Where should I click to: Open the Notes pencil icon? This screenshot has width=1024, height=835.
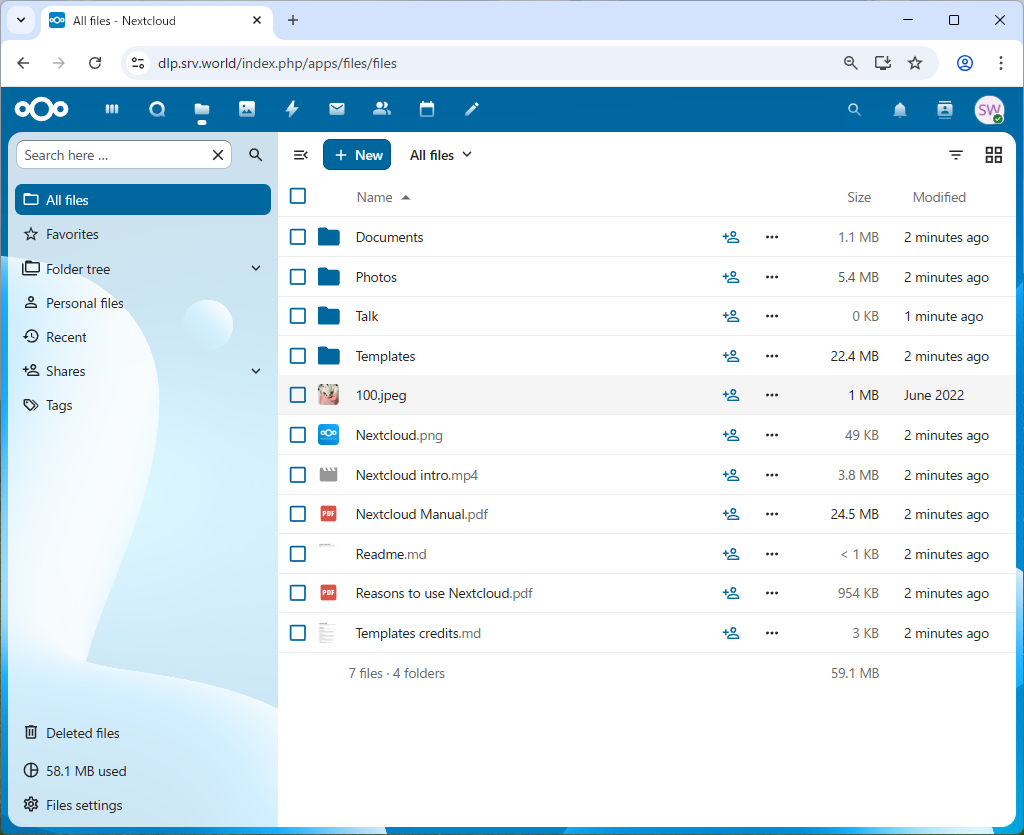pos(472,109)
